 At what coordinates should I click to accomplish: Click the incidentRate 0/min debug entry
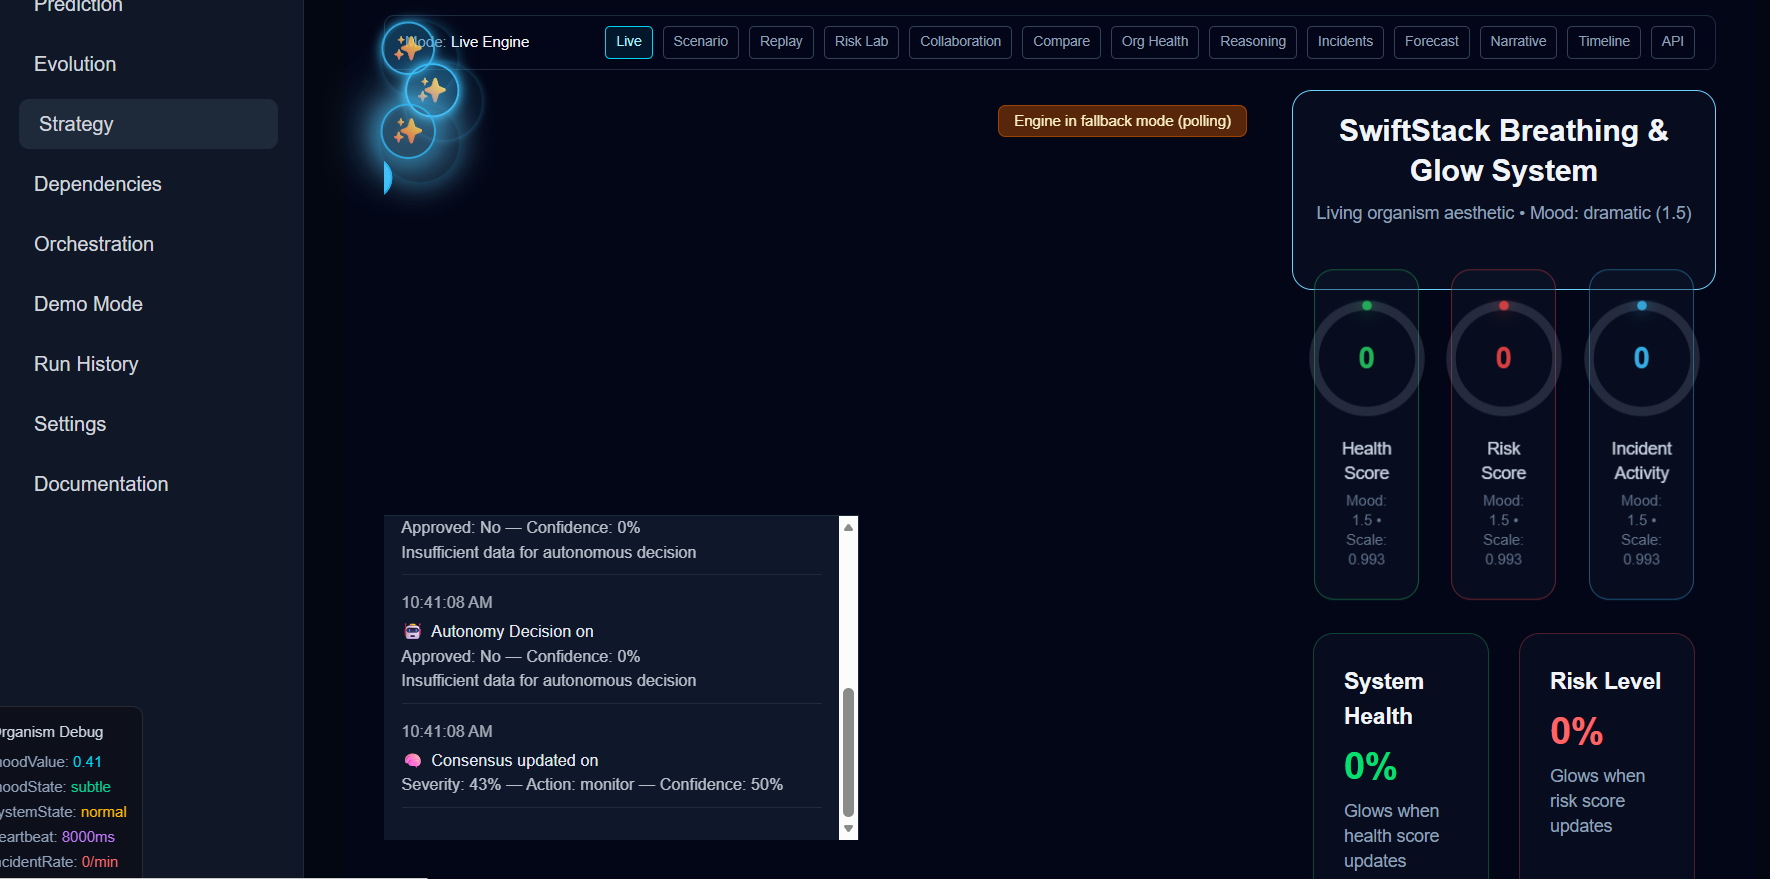tap(59, 862)
